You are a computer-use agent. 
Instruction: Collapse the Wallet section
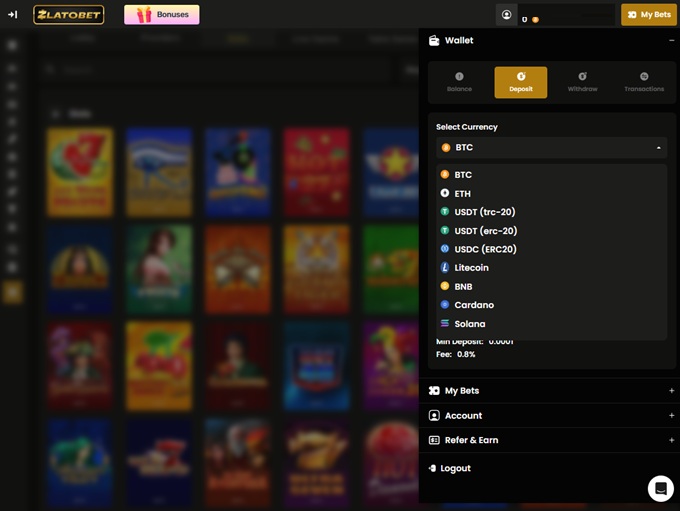(671, 41)
